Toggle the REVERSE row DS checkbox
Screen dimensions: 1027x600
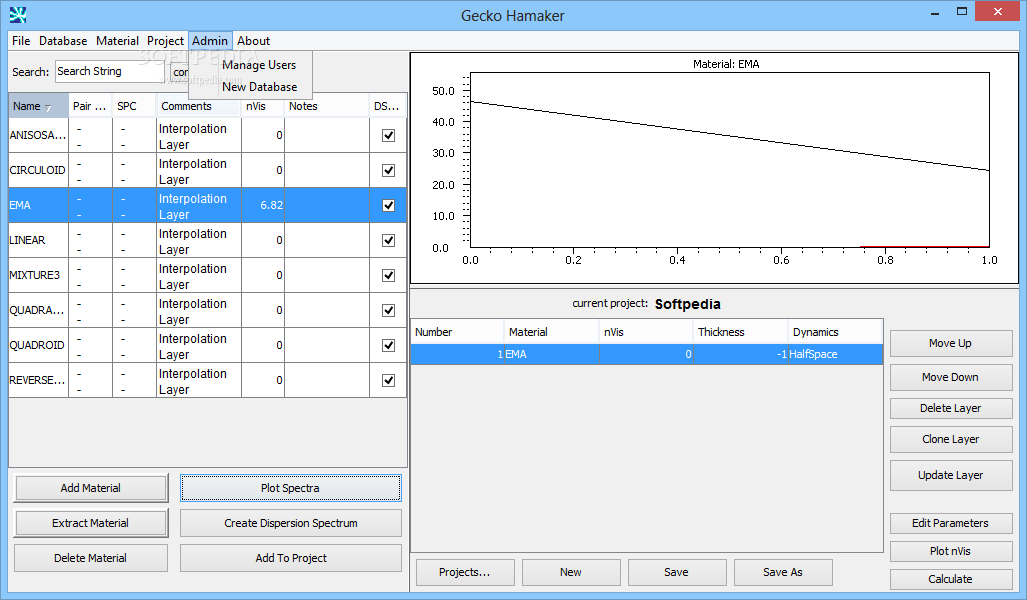coord(388,381)
